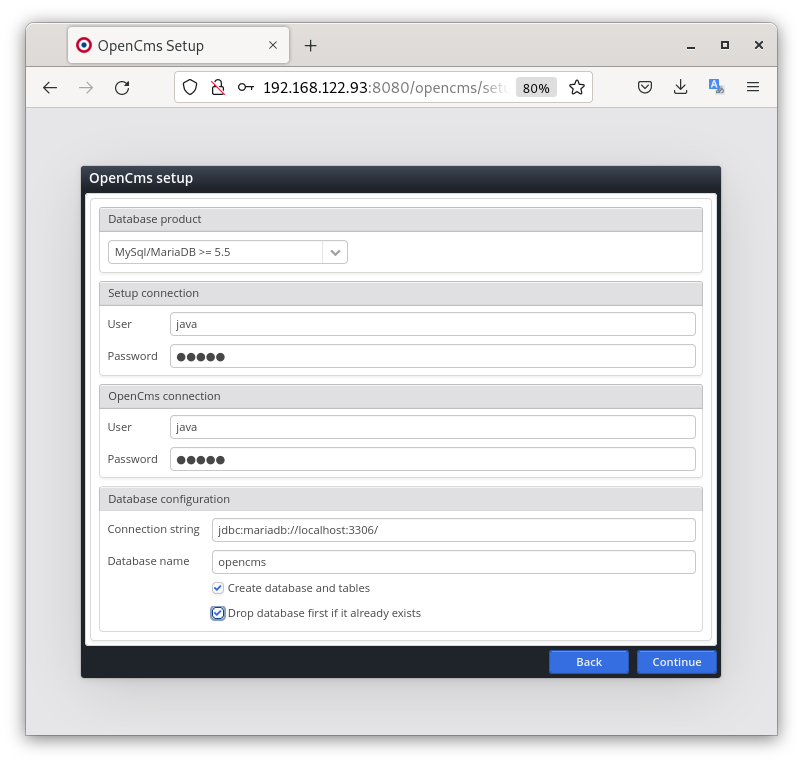Viewport: 803px width, 764px height.
Task: Bookmark this page with the star icon
Action: pyautogui.click(x=577, y=87)
